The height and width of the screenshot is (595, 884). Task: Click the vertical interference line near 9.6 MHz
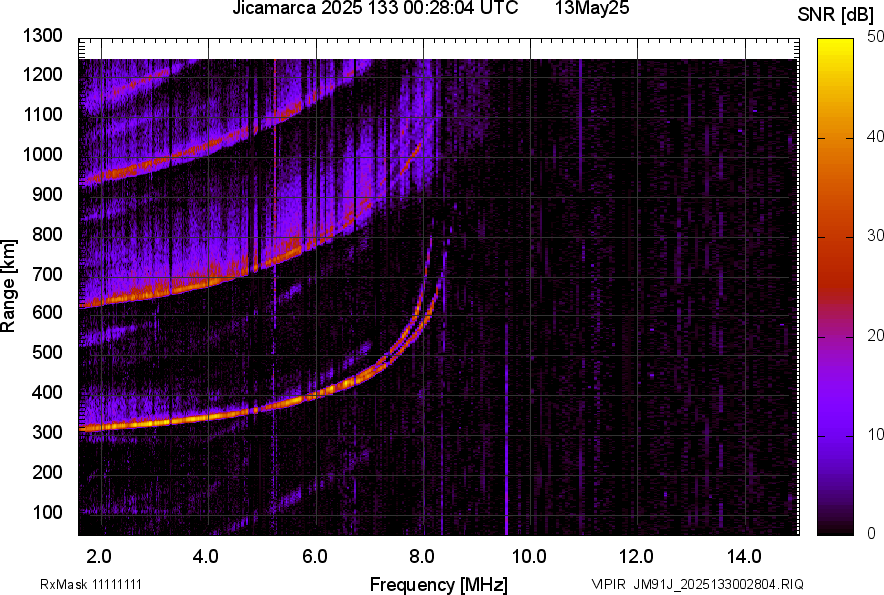506,429
